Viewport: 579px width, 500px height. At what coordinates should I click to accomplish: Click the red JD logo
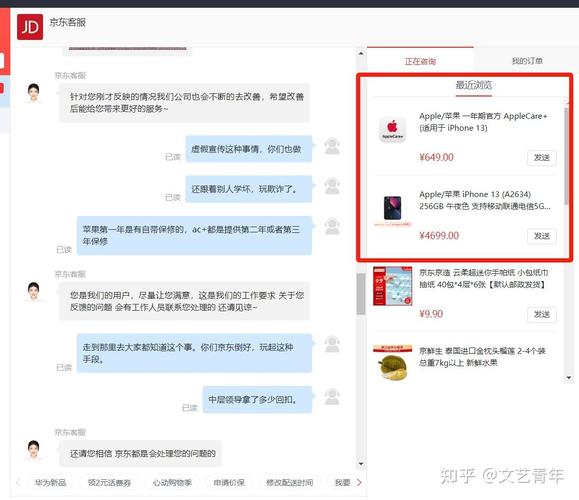[x=30, y=27]
